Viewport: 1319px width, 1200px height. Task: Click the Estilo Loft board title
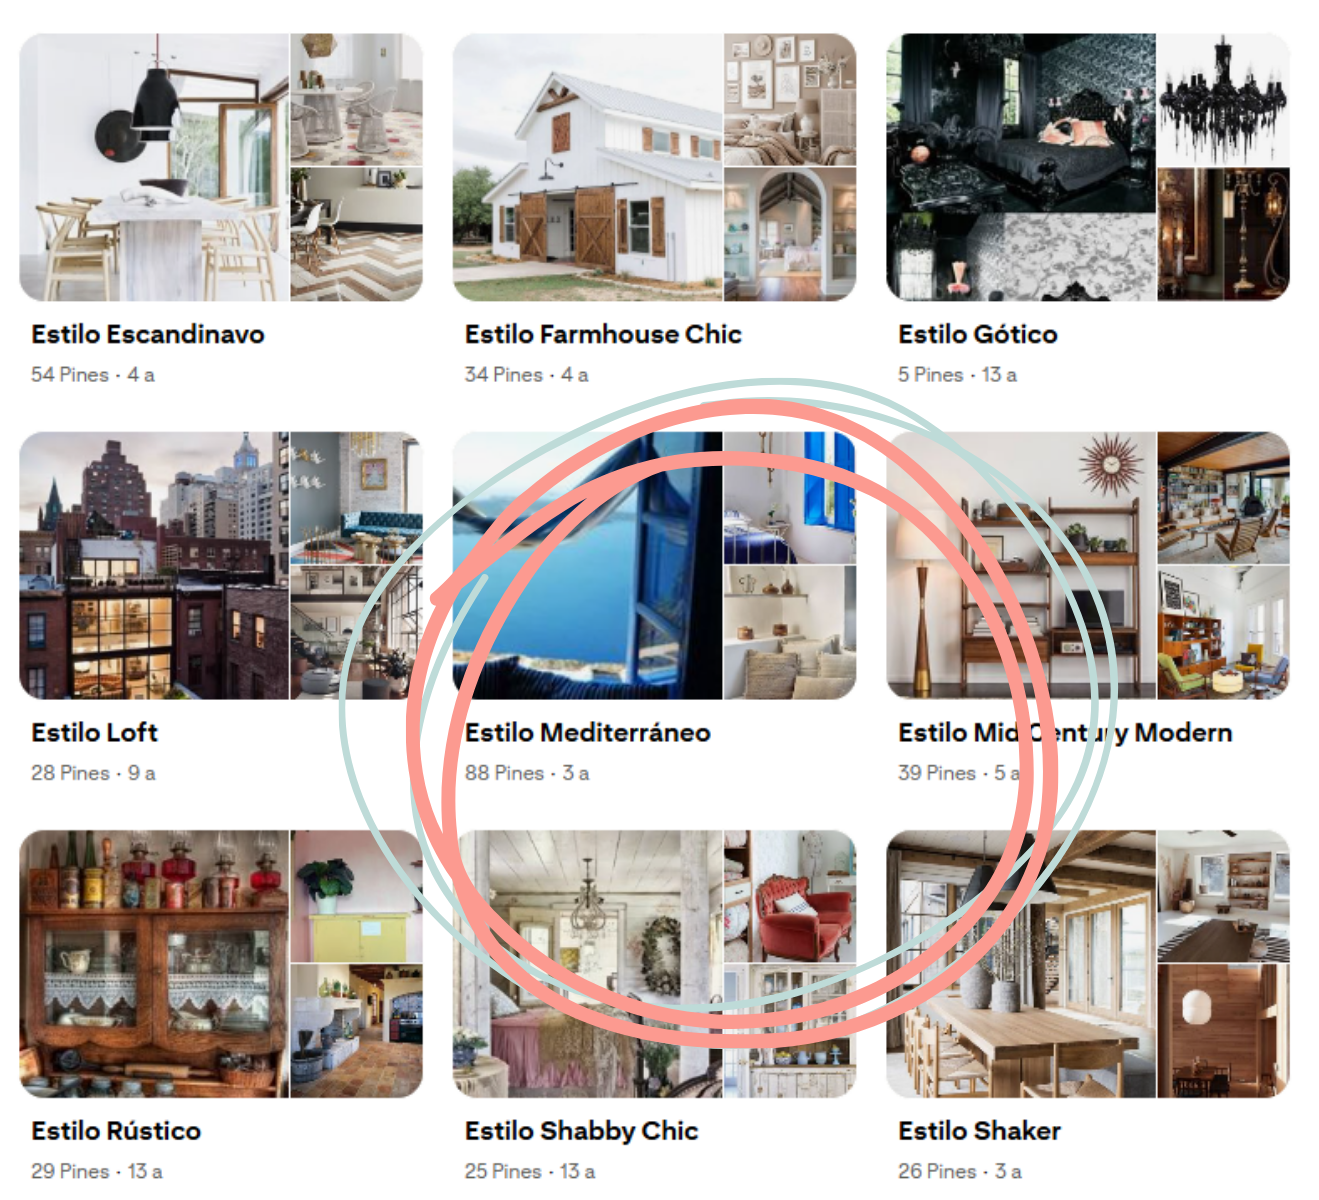[95, 732]
